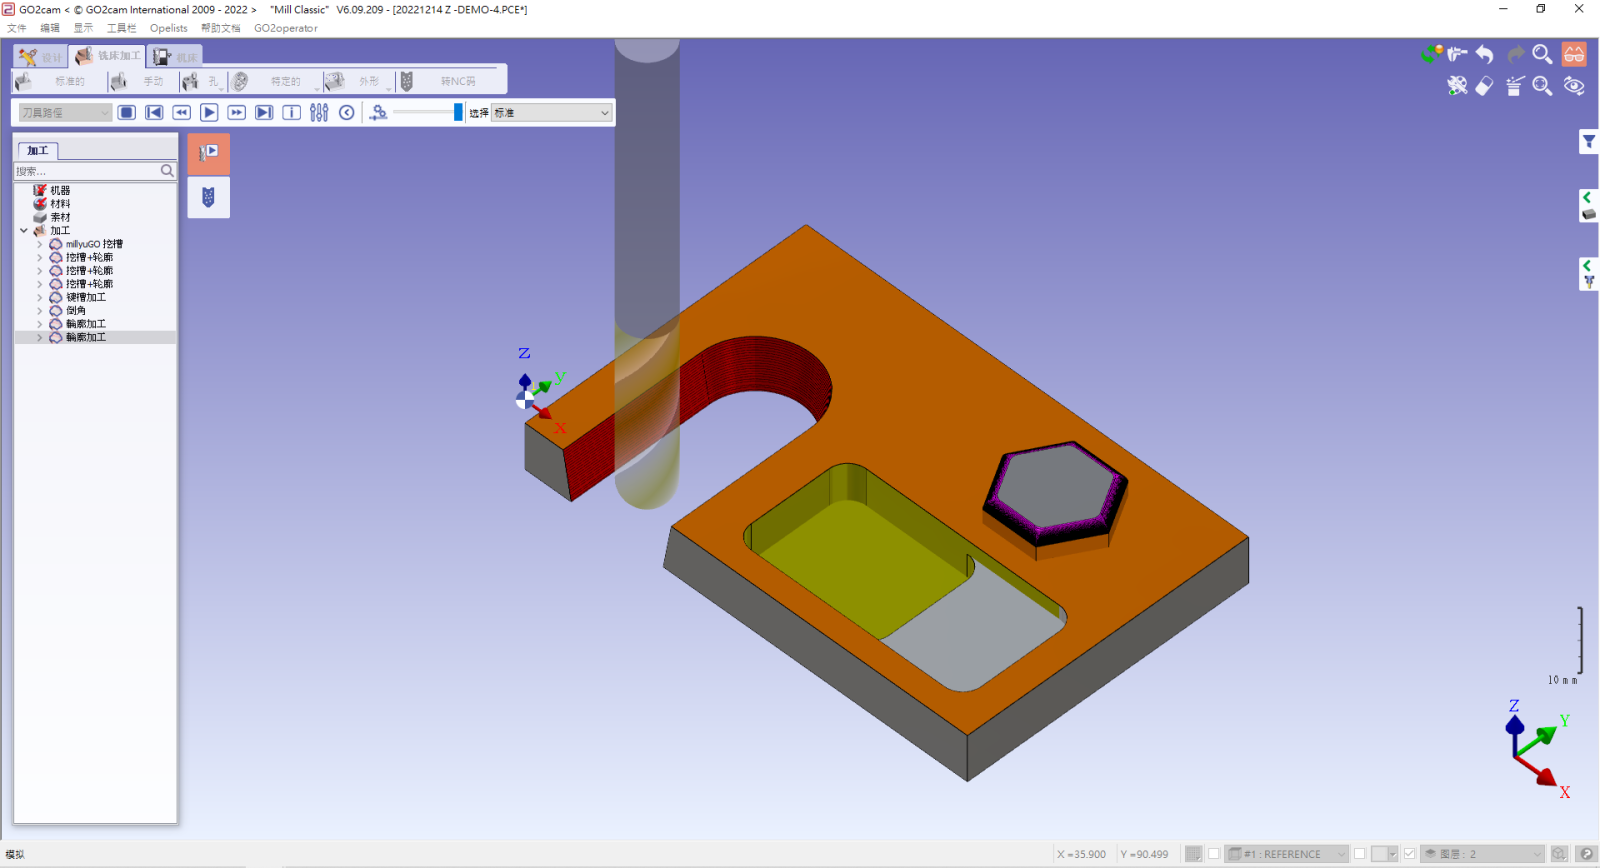Click the redo arrow icon
Viewport: 1600px width, 868px height.
(1515, 54)
